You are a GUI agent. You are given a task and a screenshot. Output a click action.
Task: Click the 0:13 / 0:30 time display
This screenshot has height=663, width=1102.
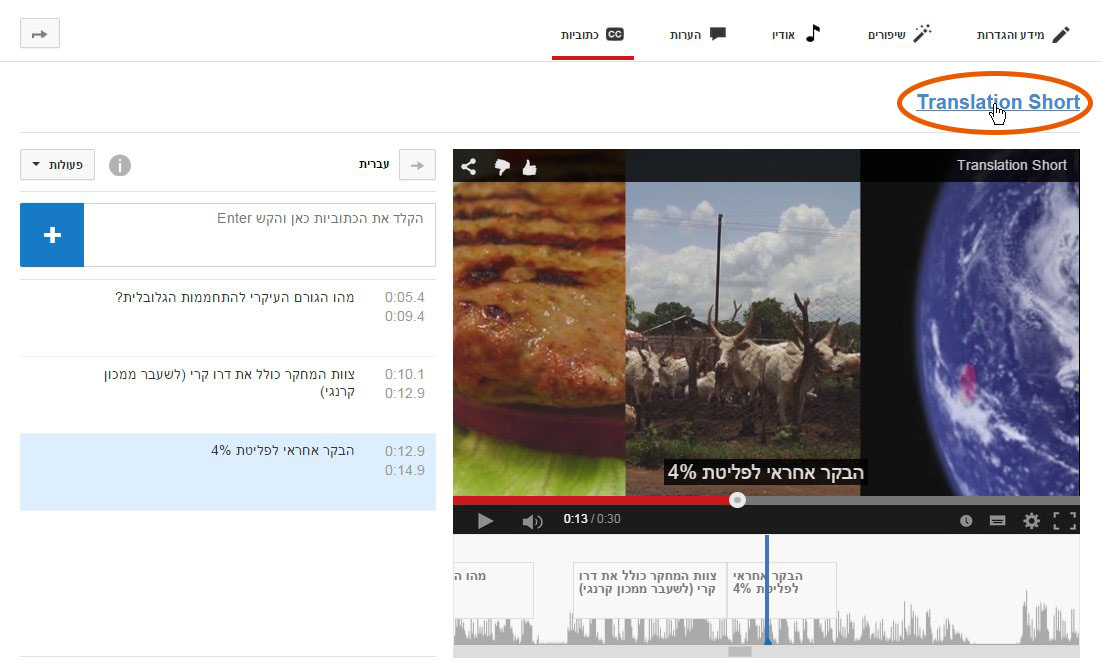(x=592, y=519)
